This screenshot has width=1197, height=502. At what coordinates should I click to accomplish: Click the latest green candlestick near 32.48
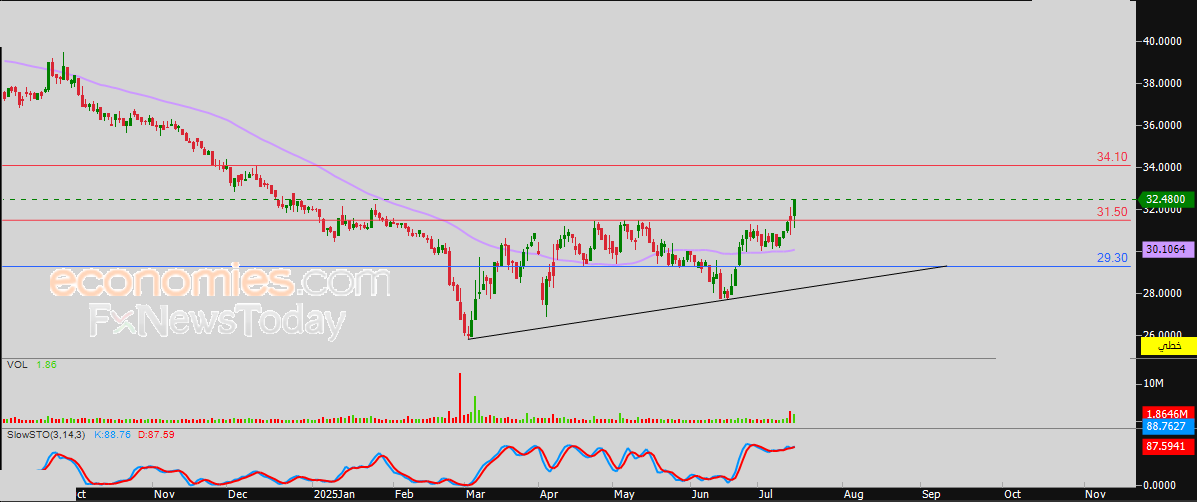795,208
